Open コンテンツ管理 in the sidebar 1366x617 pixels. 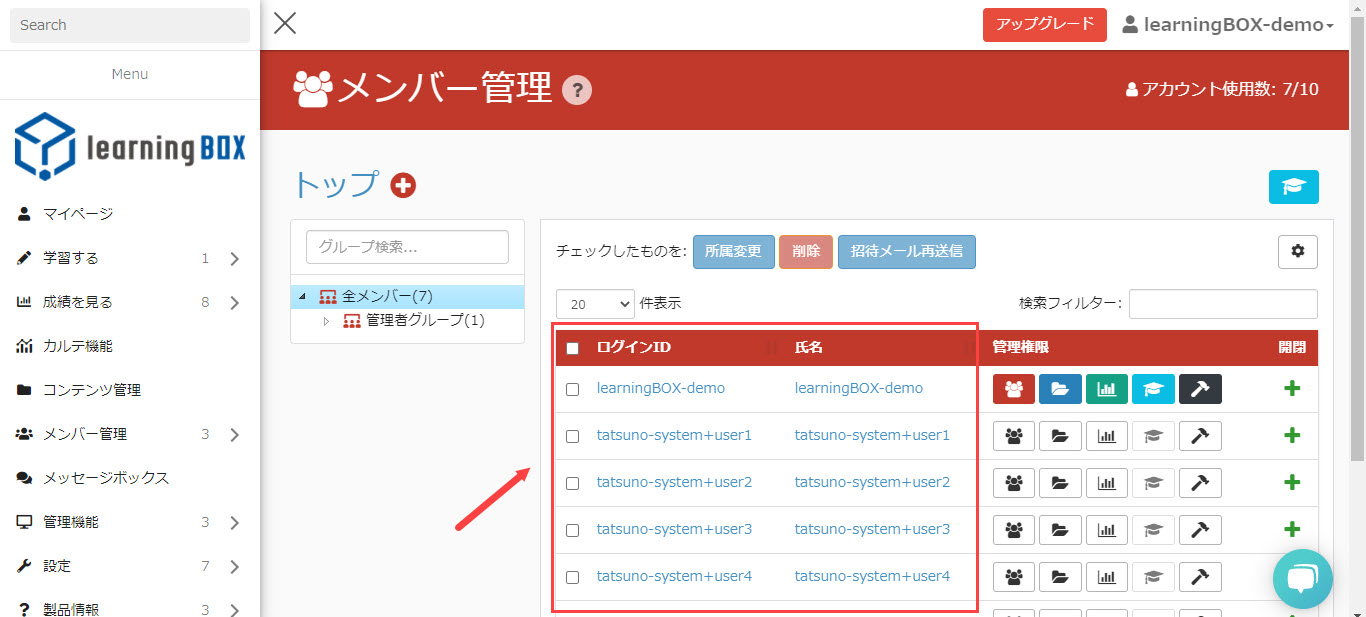92,390
